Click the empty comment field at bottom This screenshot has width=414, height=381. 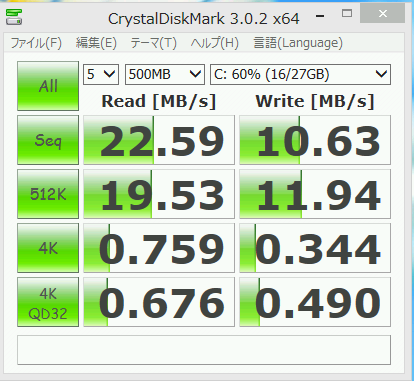[x=204, y=350]
